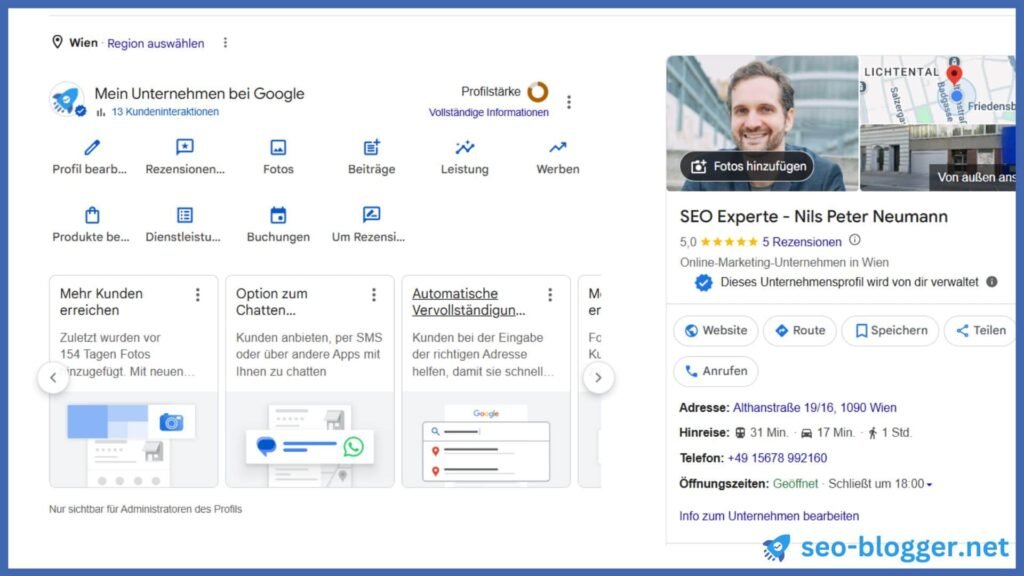Show next suggestion cards with right arrow
The height and width of the screenshot is (576, 1024).
click(598, 377)
